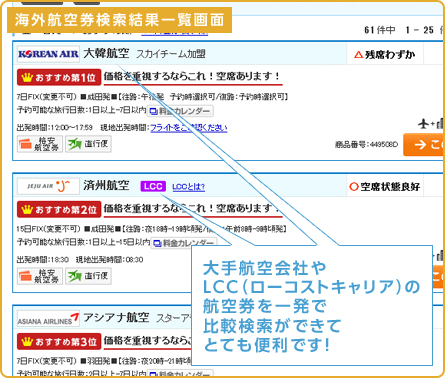The height and width of the screenshot is (378, 445).
Task: Open 料金カレンダー in the Jeju Air listing
Action: (x=184, y=243)
